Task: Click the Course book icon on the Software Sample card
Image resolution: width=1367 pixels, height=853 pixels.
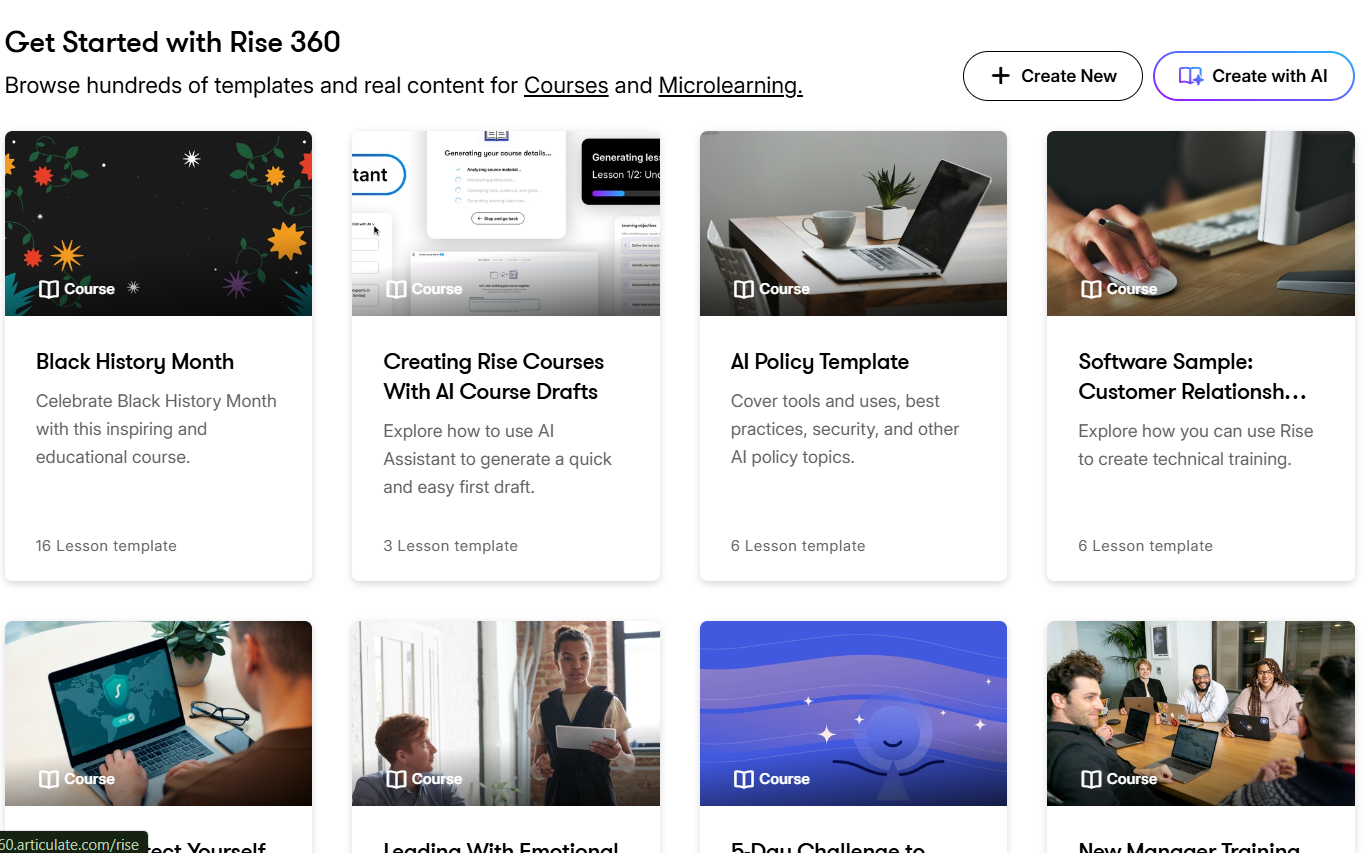Action: 1091,289
